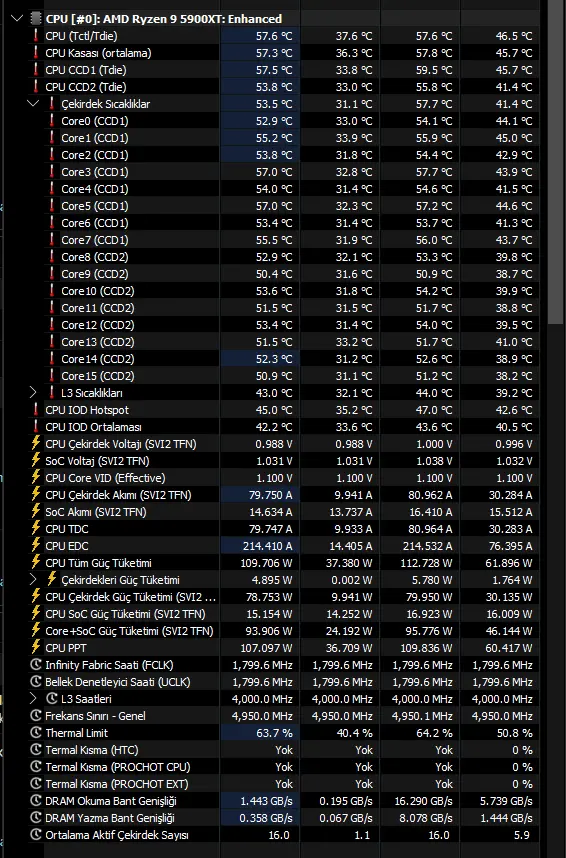Screen dimensions: 566x858
Task: Select the Termal Kısma (PROCHOT CPU) row
Action: pyautogui.click(x=283, y=767)
